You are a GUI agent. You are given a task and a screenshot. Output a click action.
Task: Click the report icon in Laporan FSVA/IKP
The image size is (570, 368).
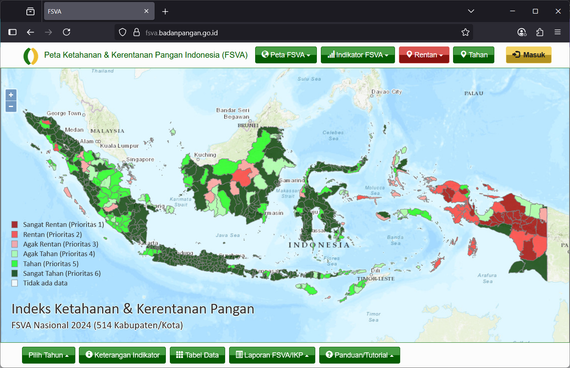239,355
